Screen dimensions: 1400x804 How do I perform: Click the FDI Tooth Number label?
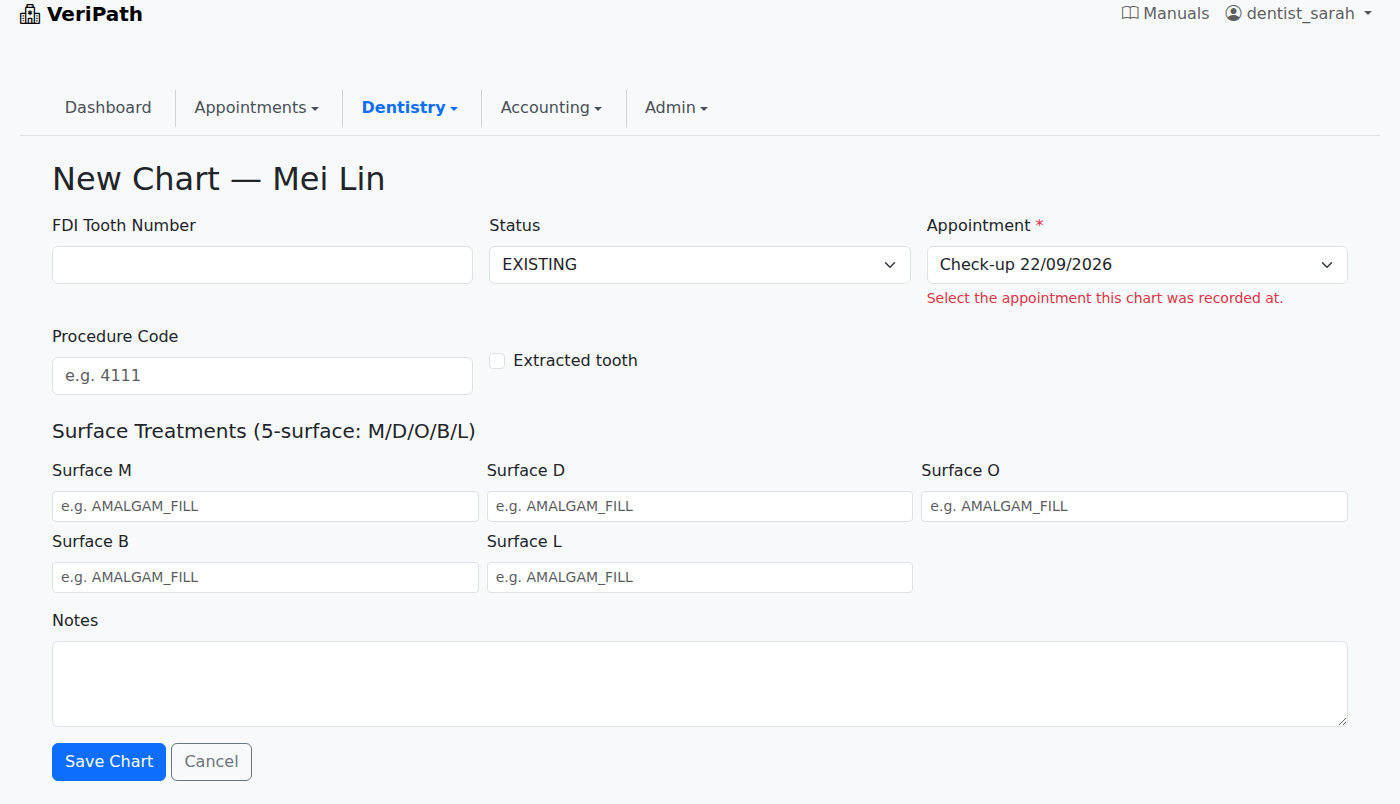(x=124, y=226)
